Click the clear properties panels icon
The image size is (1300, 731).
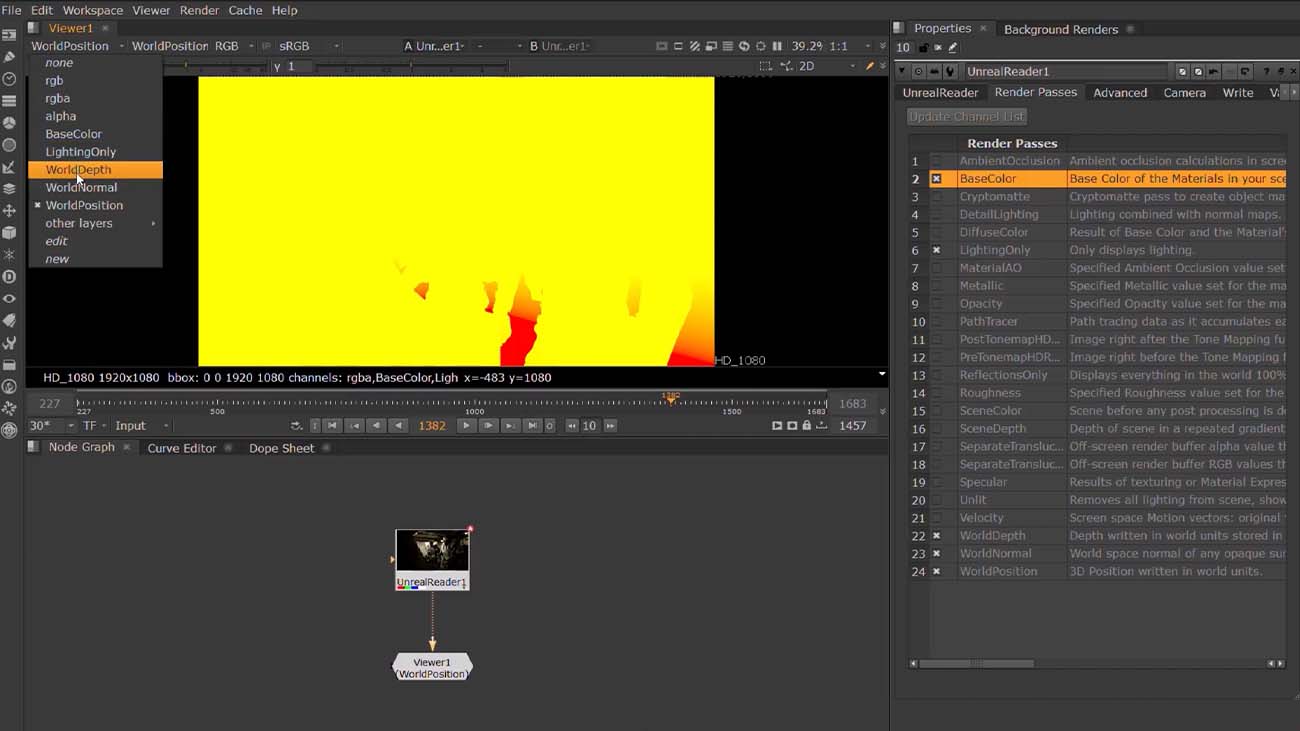tap(938, 48)
